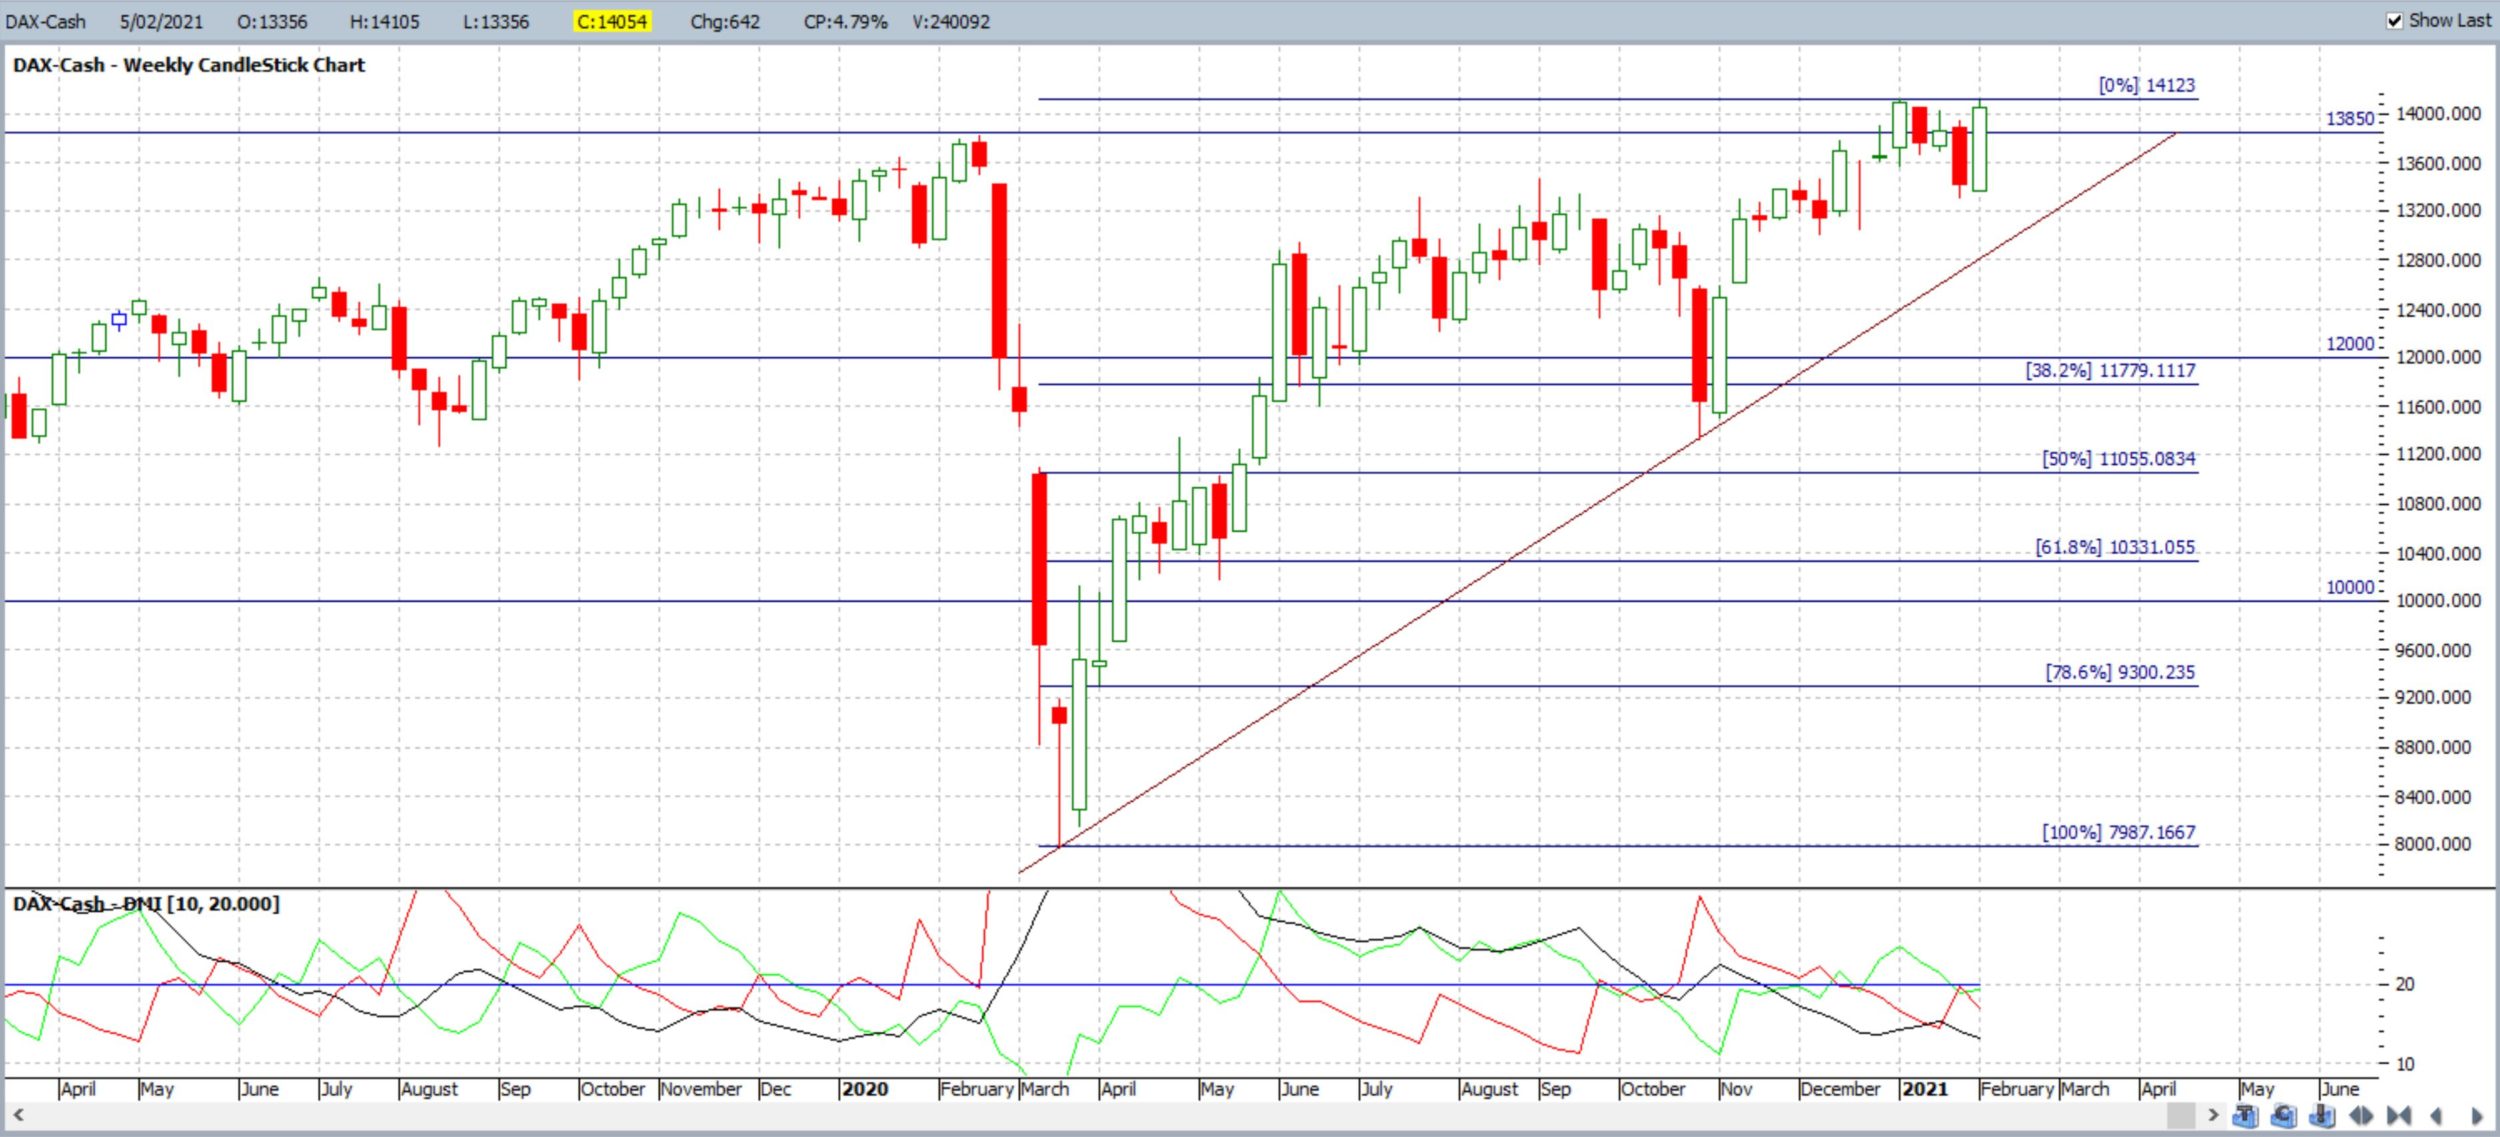Toggle the Show Last checkbox
2500x1137 pixels.
pyautogui.click(x=2394, y=21)
